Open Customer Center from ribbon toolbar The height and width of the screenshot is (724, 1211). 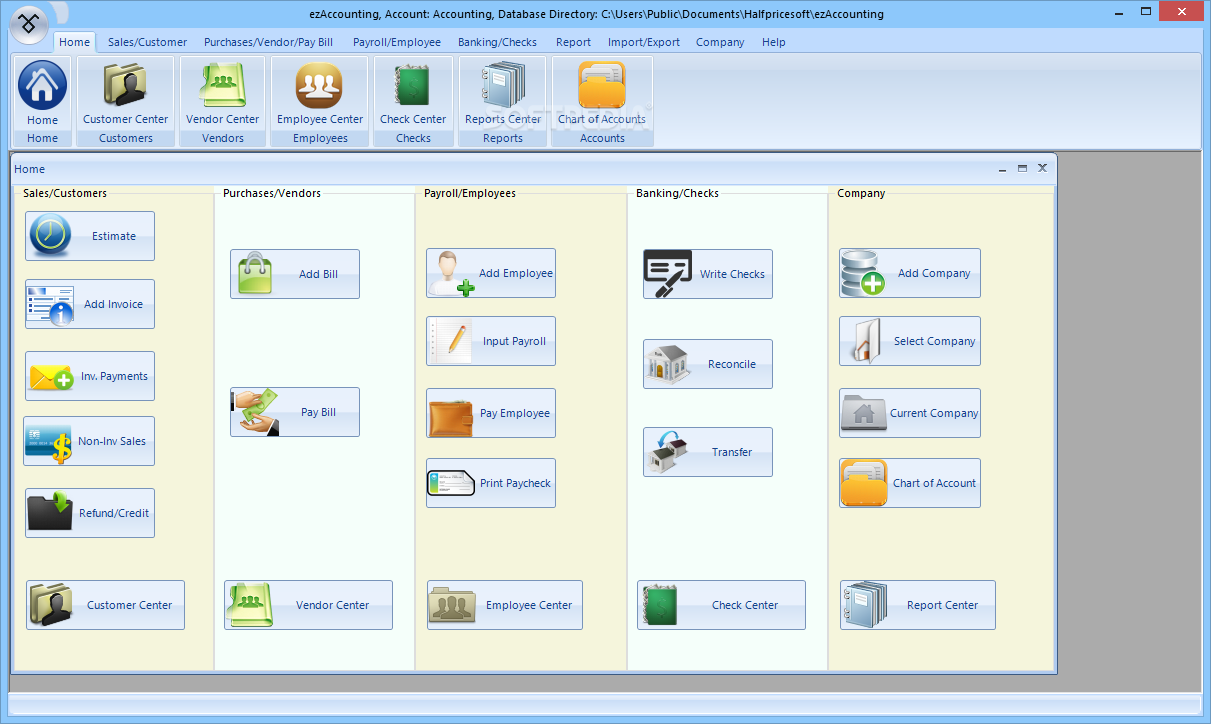coord(126,94)
